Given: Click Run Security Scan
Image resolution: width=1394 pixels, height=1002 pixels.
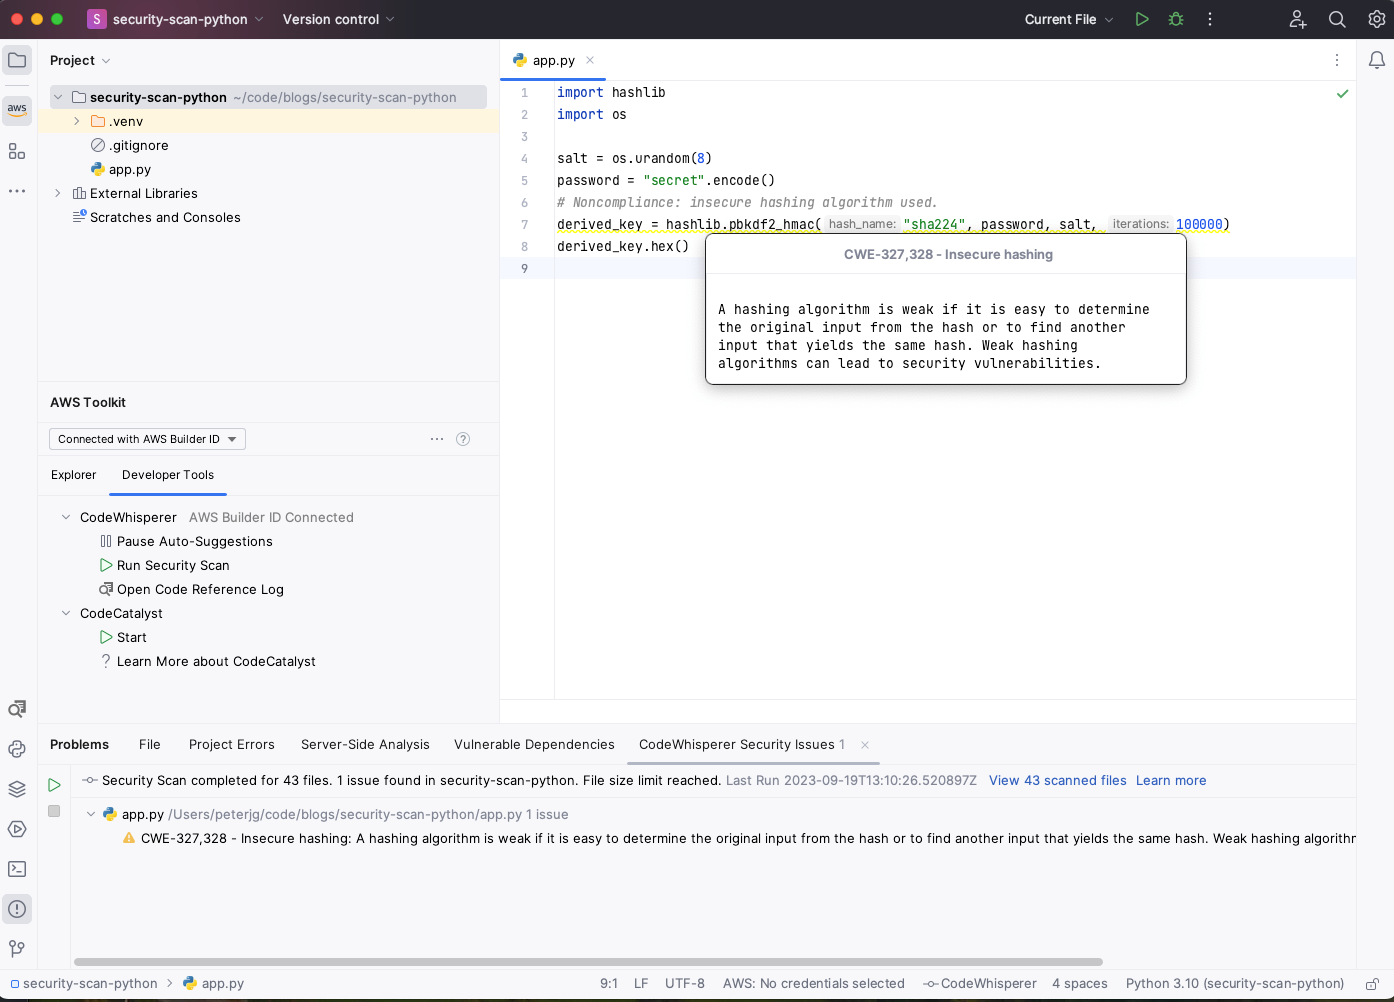Looking at the screenshot, I should [173, 565].
